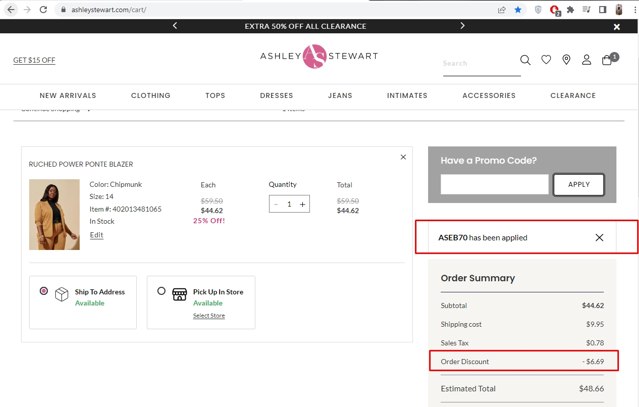Click the shipping box icon
639x407 pixels.
pyautogui.click(x=62, y=294)
